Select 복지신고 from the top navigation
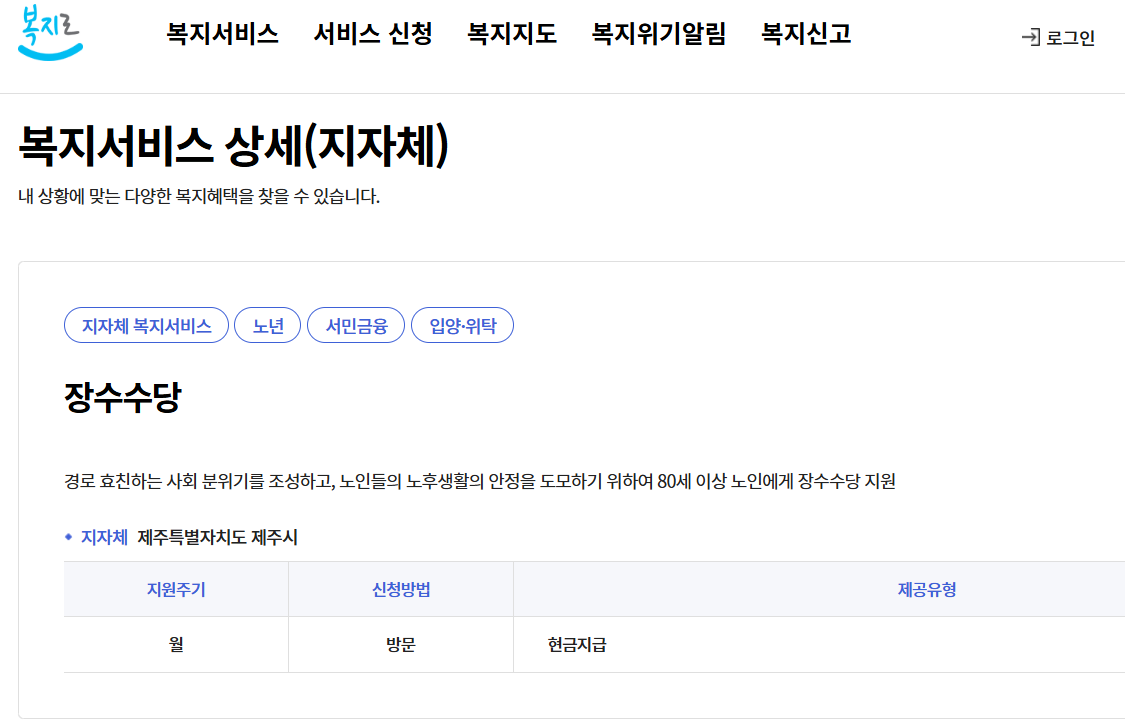 point(806,33)
